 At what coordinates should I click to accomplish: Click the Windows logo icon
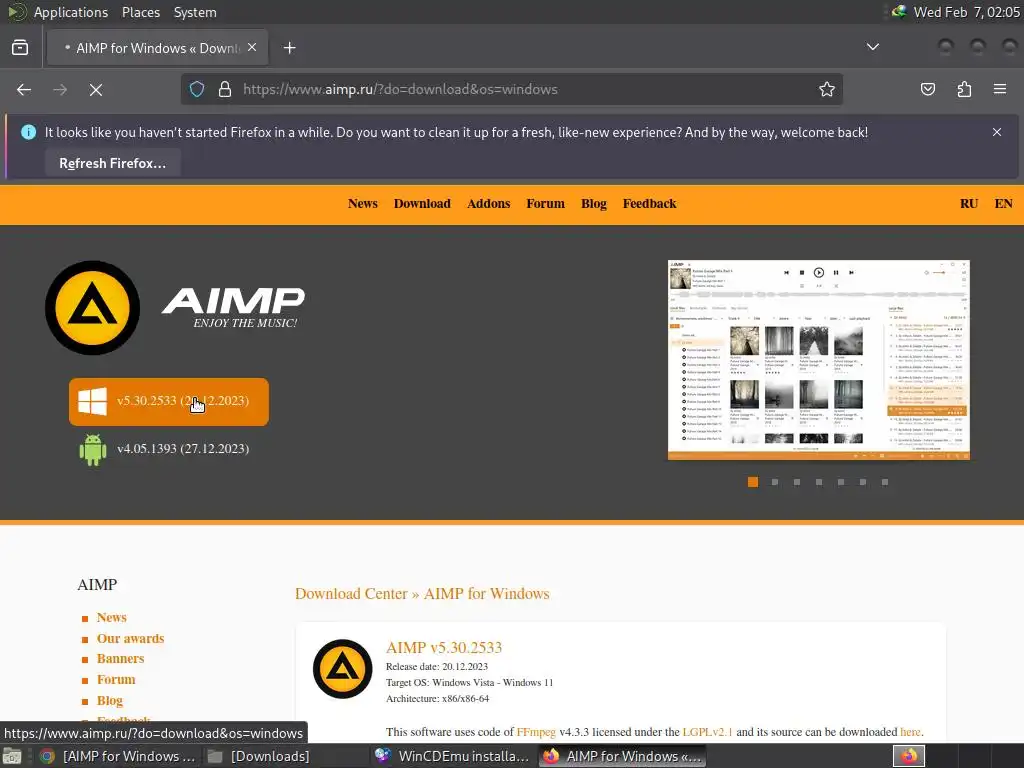[x=92, y=402]
